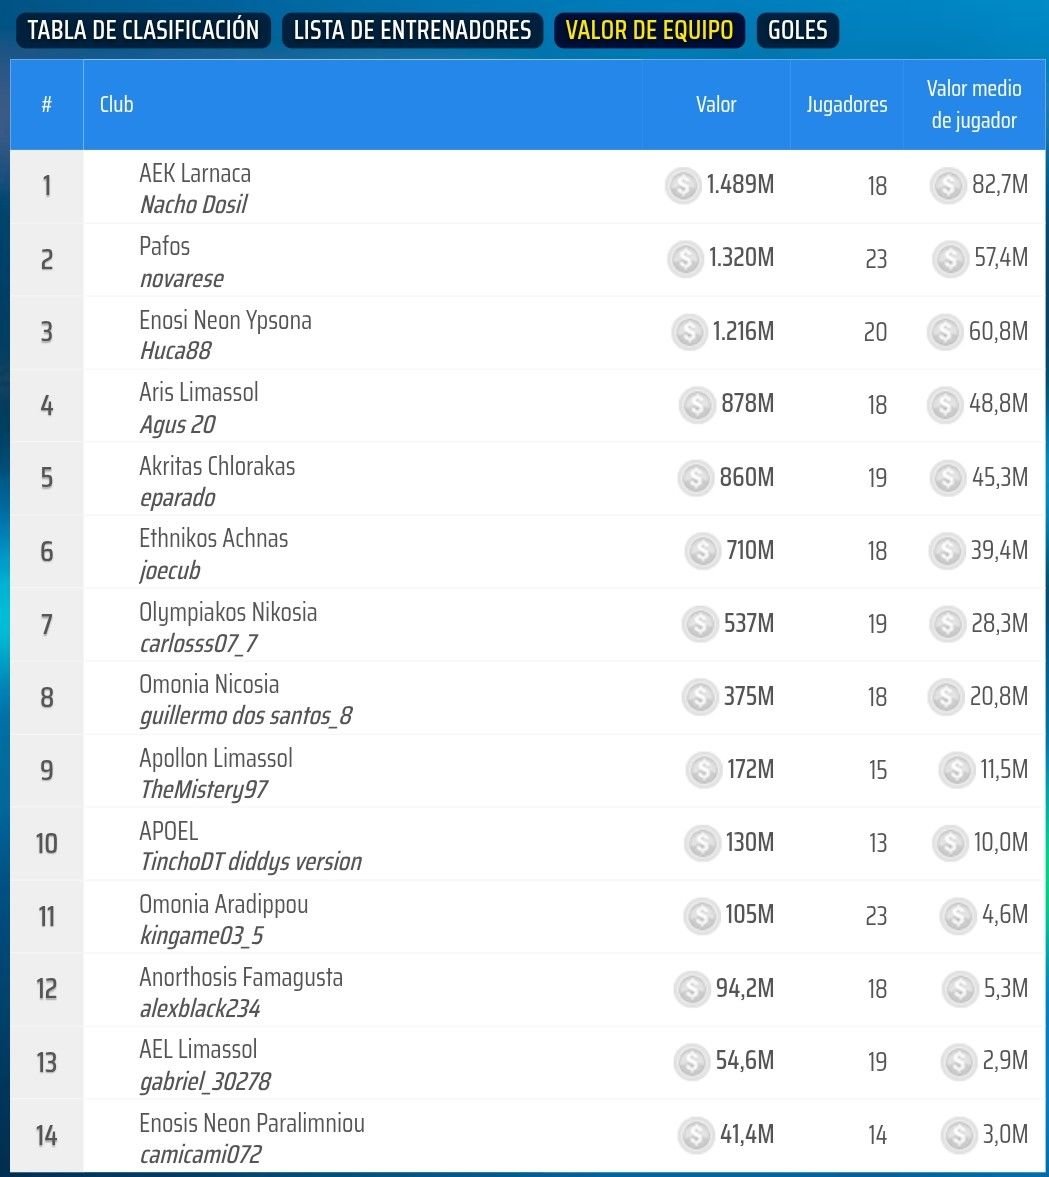Sort by Valor medio de jugador header

973,104
